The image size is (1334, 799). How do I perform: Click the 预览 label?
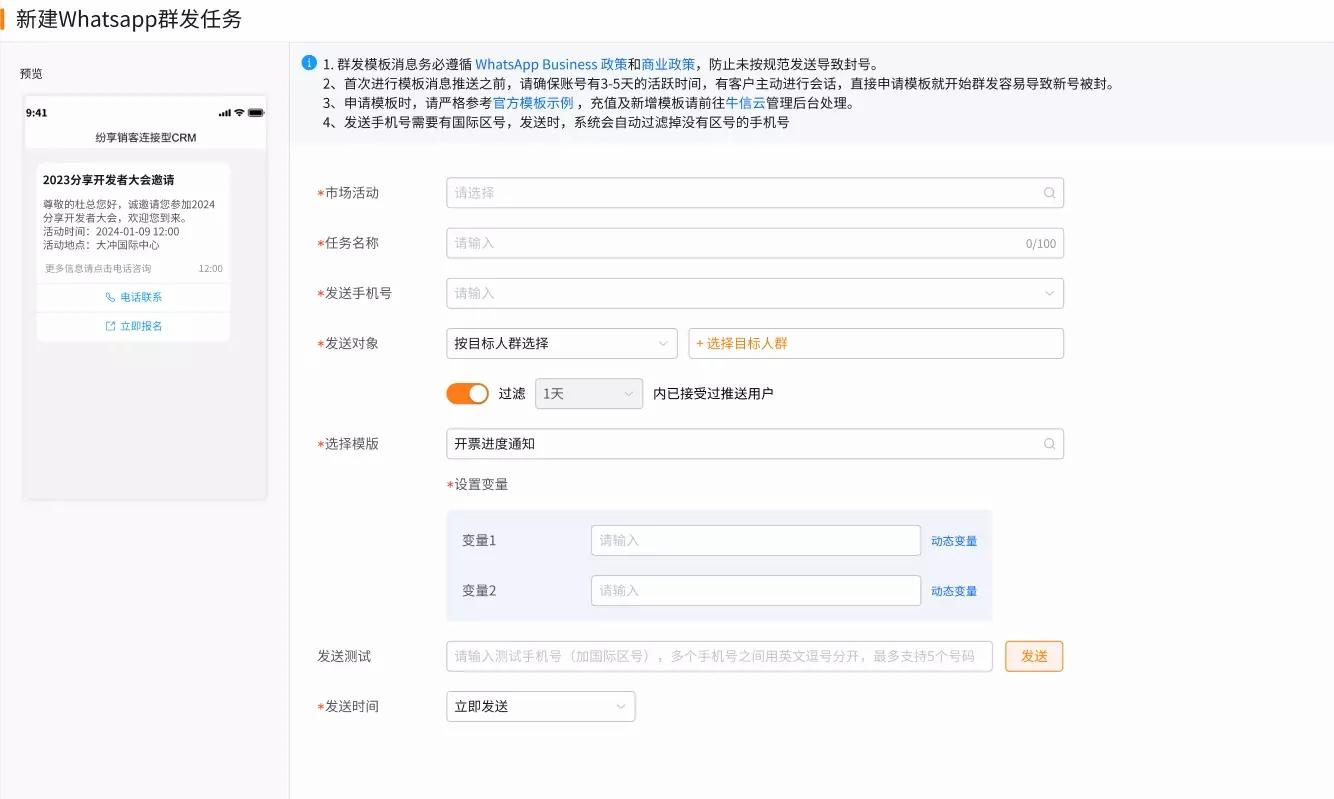pos(31,74)
